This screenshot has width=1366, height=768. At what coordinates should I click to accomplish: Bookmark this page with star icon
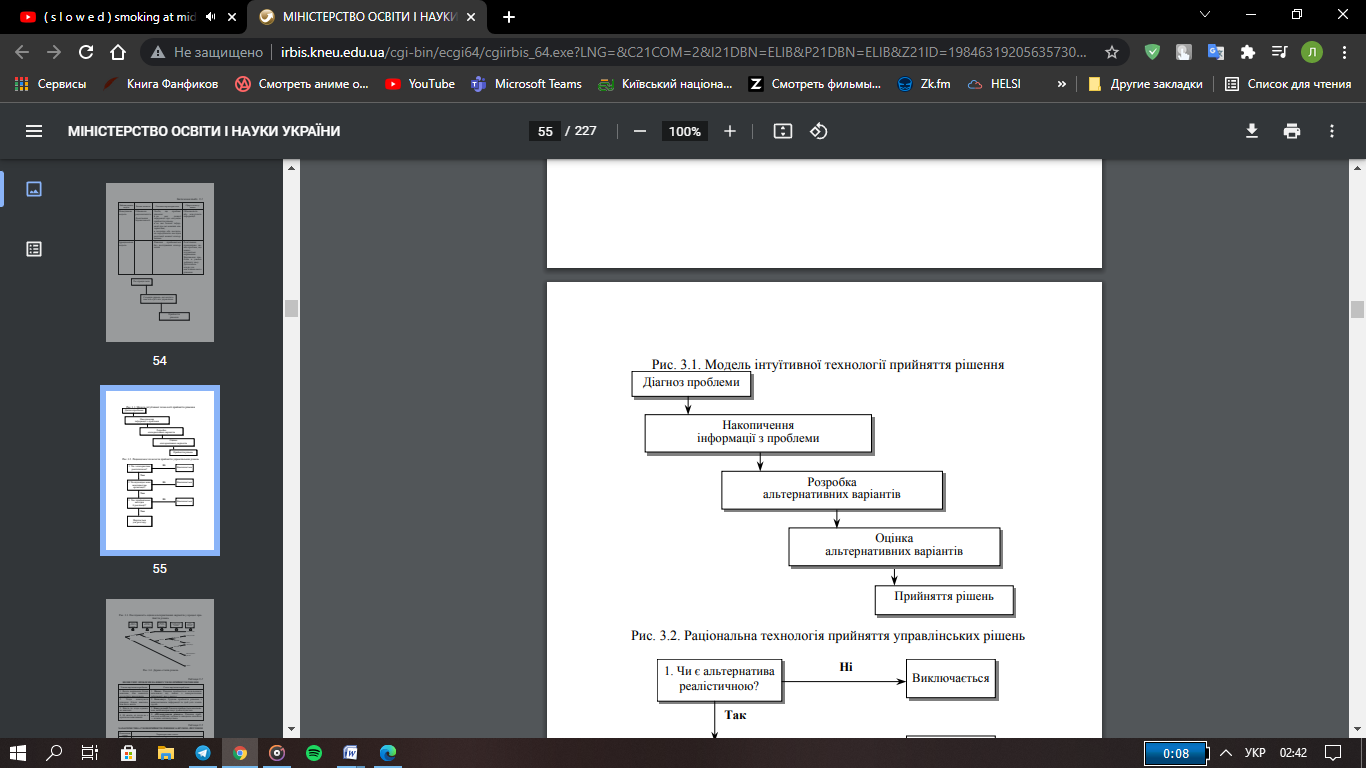[1112, 52]
